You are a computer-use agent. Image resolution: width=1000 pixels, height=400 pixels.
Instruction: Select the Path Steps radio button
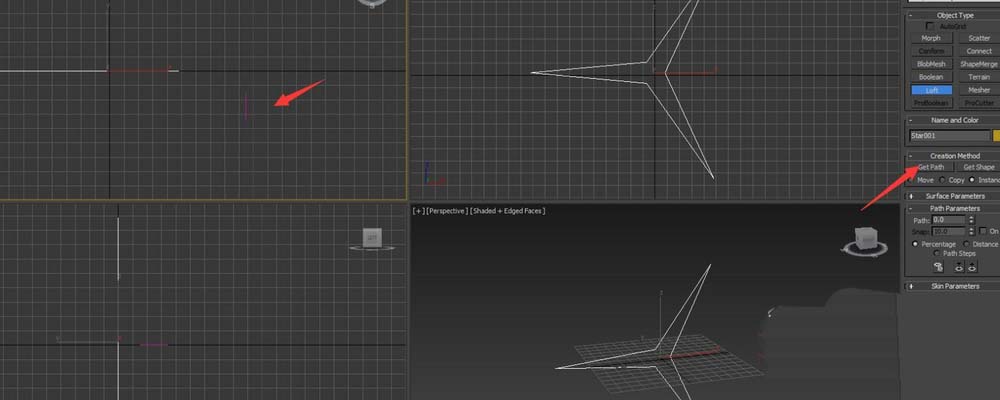pyautogui.click(x=936, y=253)
